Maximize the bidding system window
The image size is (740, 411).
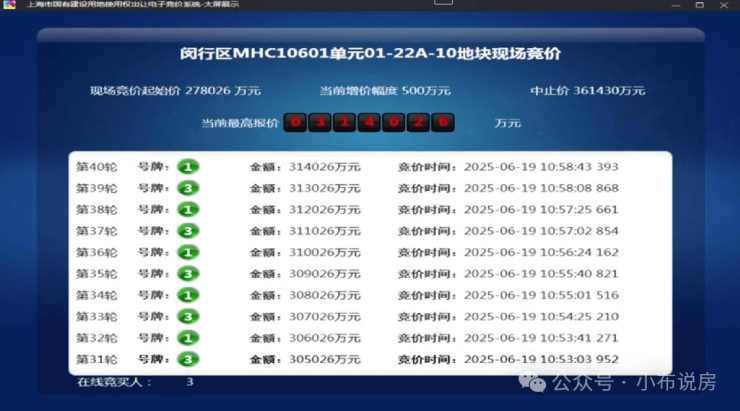point(700,5)
